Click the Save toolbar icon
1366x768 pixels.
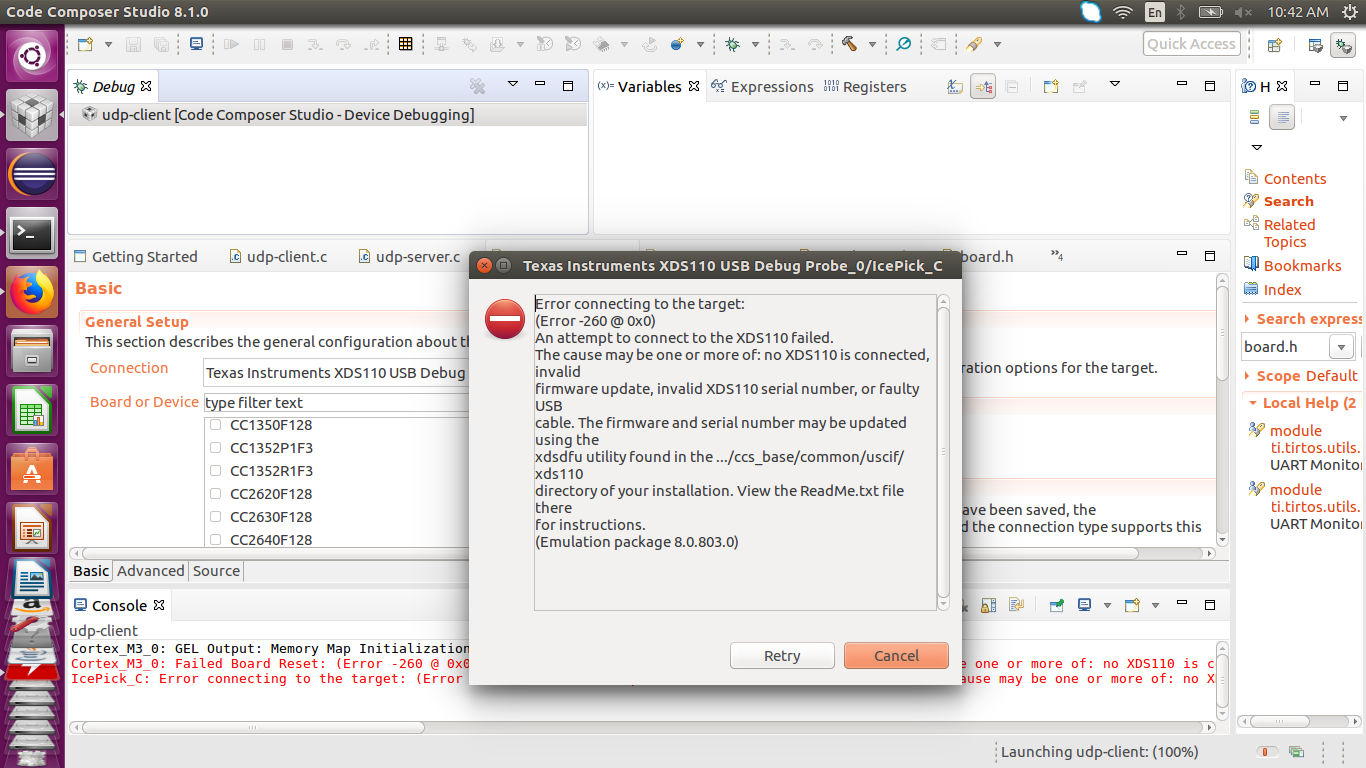[133, 44]
